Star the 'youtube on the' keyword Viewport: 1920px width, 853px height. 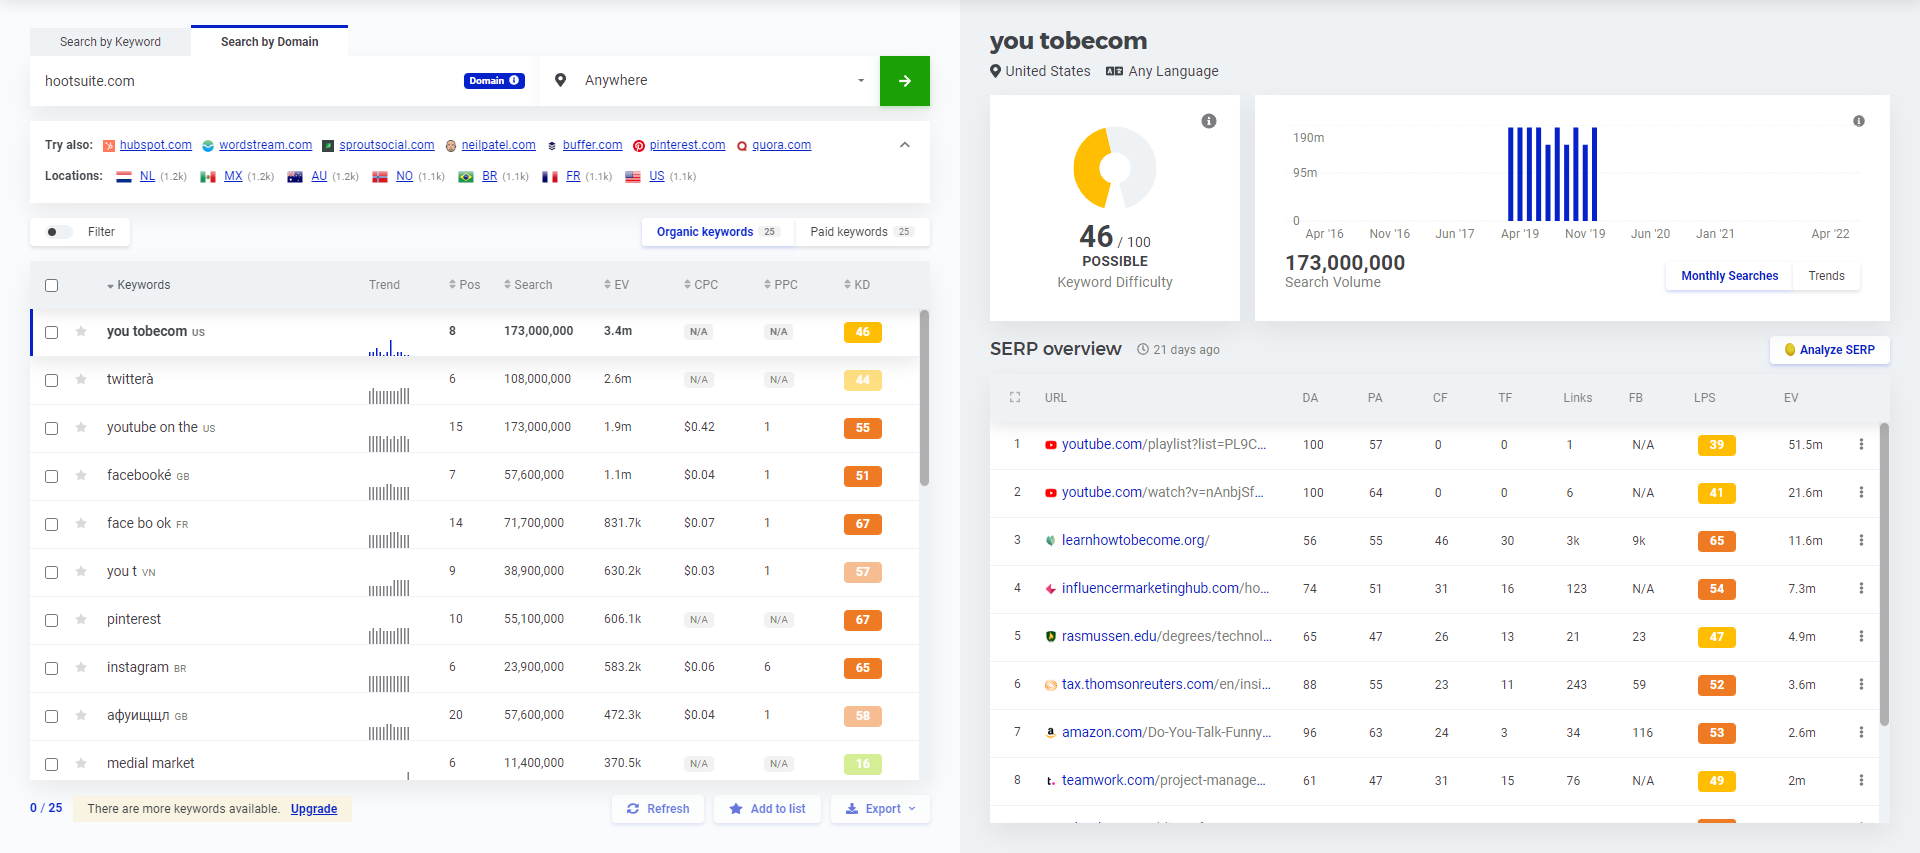pyautogui.click(x=81, y=427)
